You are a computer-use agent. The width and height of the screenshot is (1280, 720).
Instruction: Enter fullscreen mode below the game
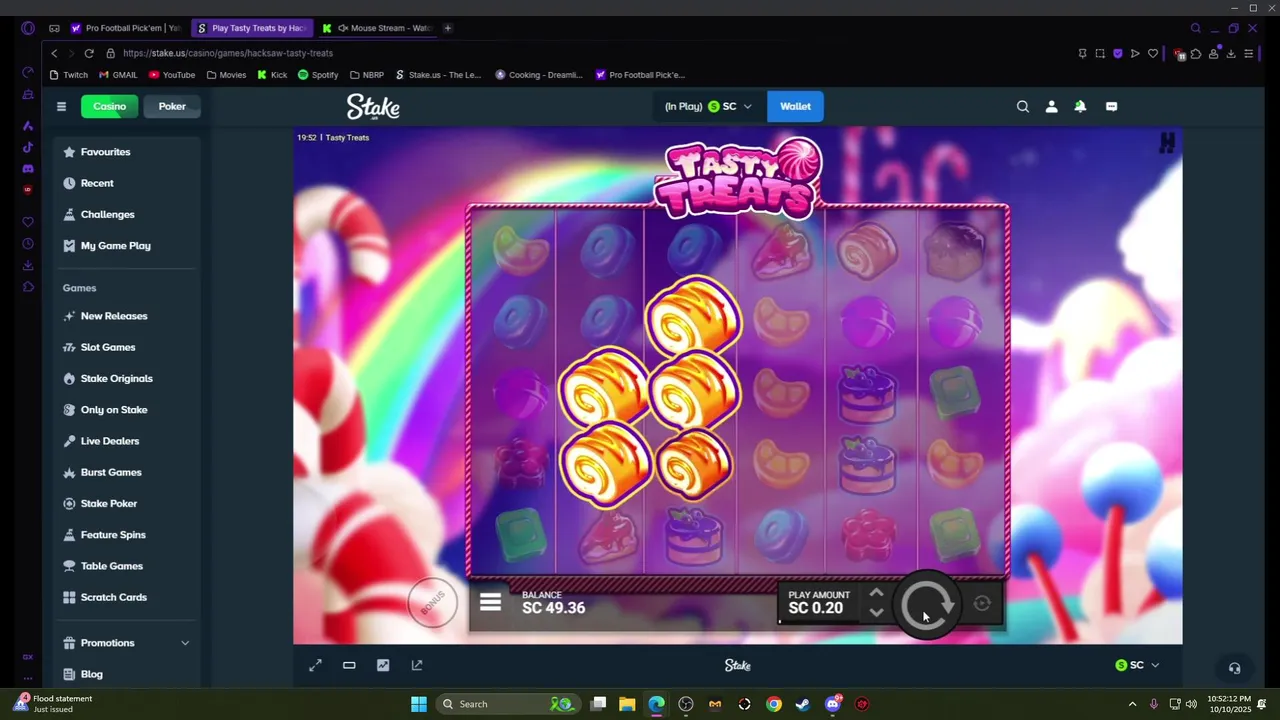tap(315, 665)
